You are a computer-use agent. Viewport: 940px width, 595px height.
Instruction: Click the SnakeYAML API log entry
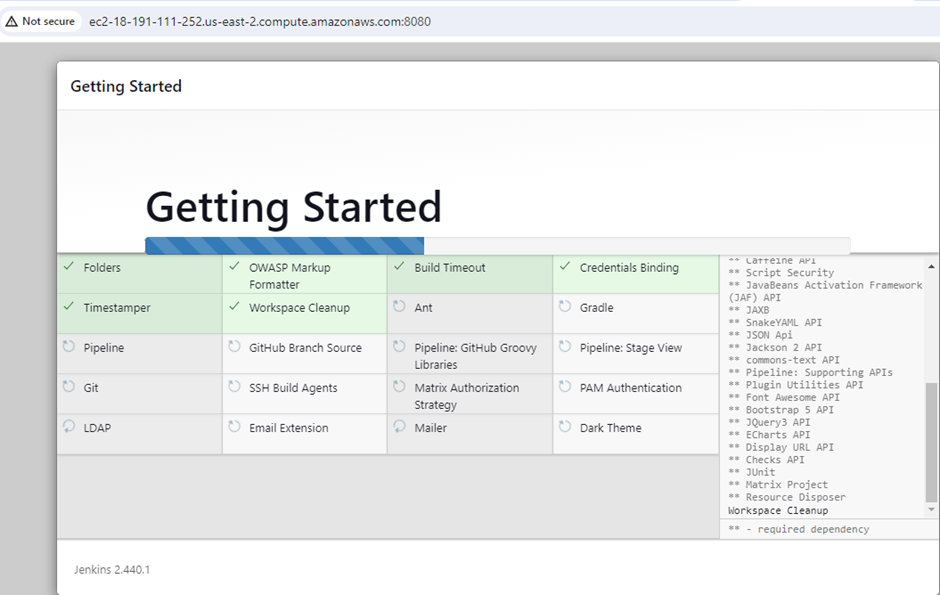point(775,322)
